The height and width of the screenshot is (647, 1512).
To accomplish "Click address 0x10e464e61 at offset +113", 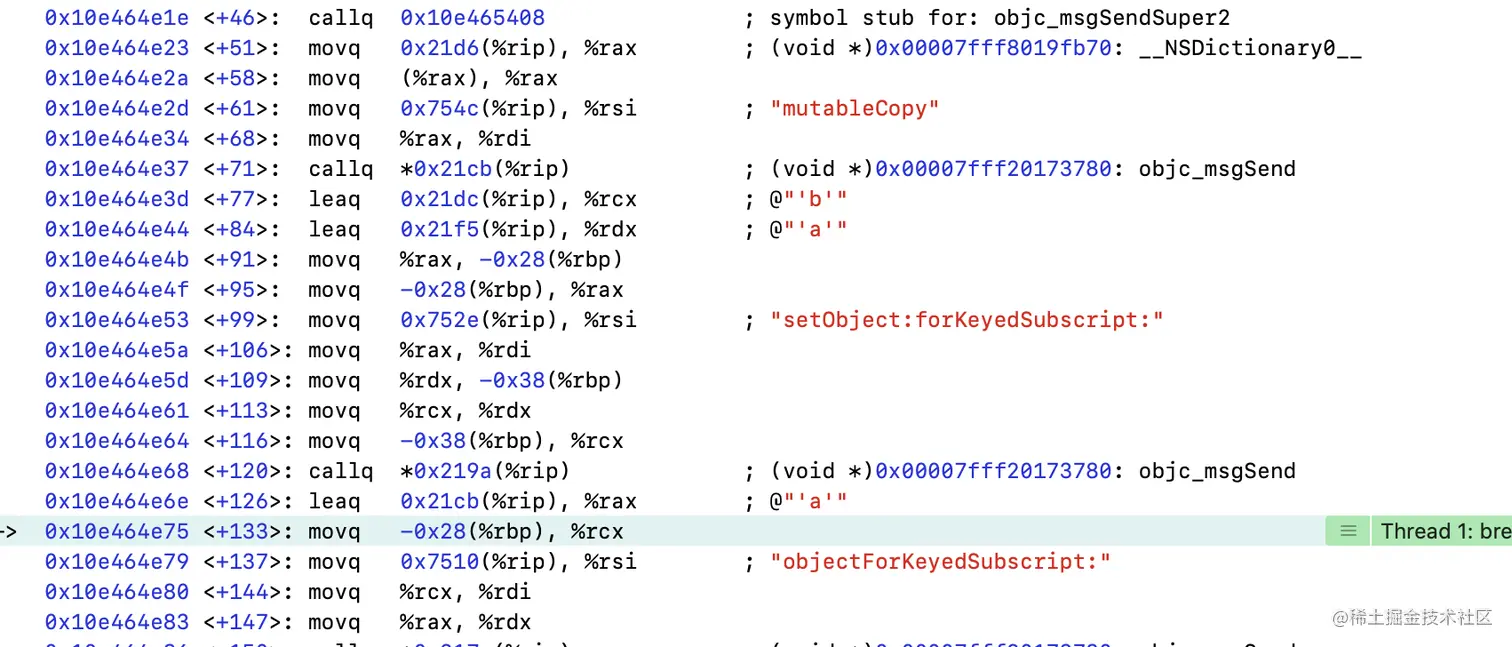I will 117,410.
